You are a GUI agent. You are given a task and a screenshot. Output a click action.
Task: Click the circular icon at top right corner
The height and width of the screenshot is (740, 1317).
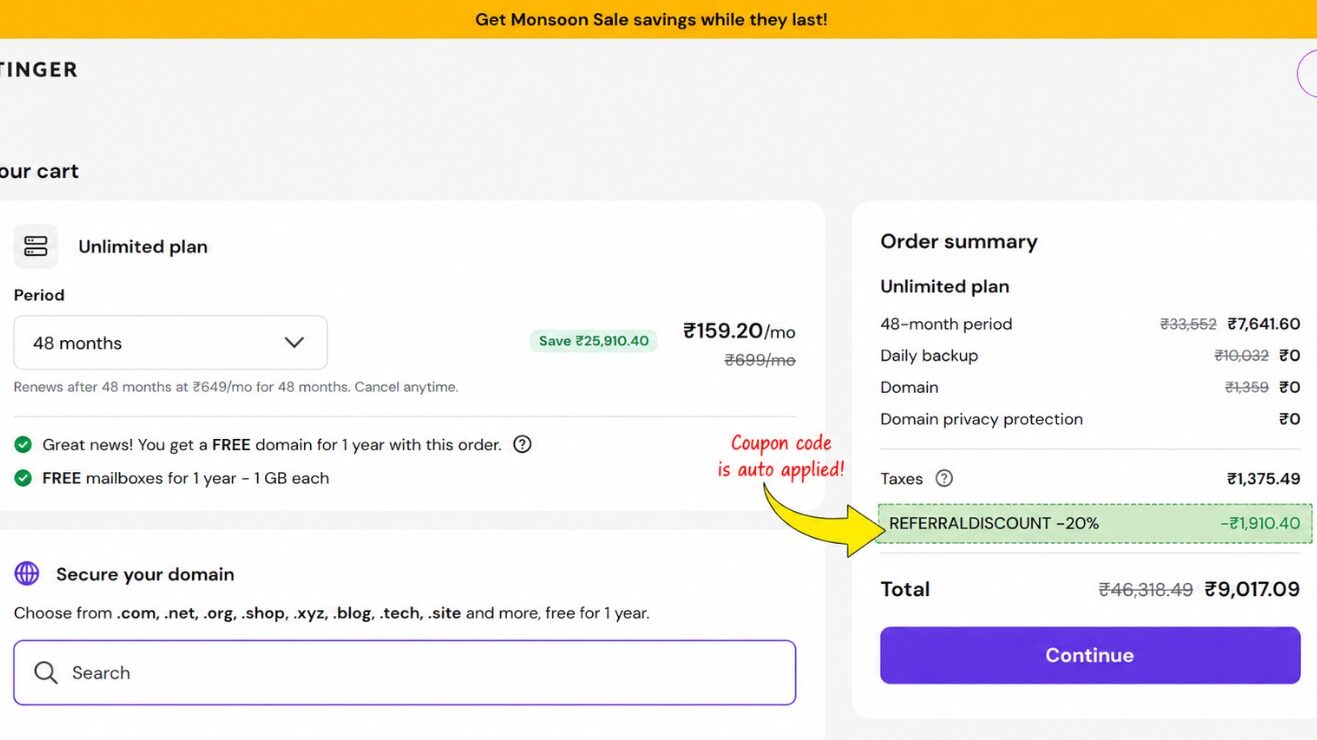tap(1307, 73)
